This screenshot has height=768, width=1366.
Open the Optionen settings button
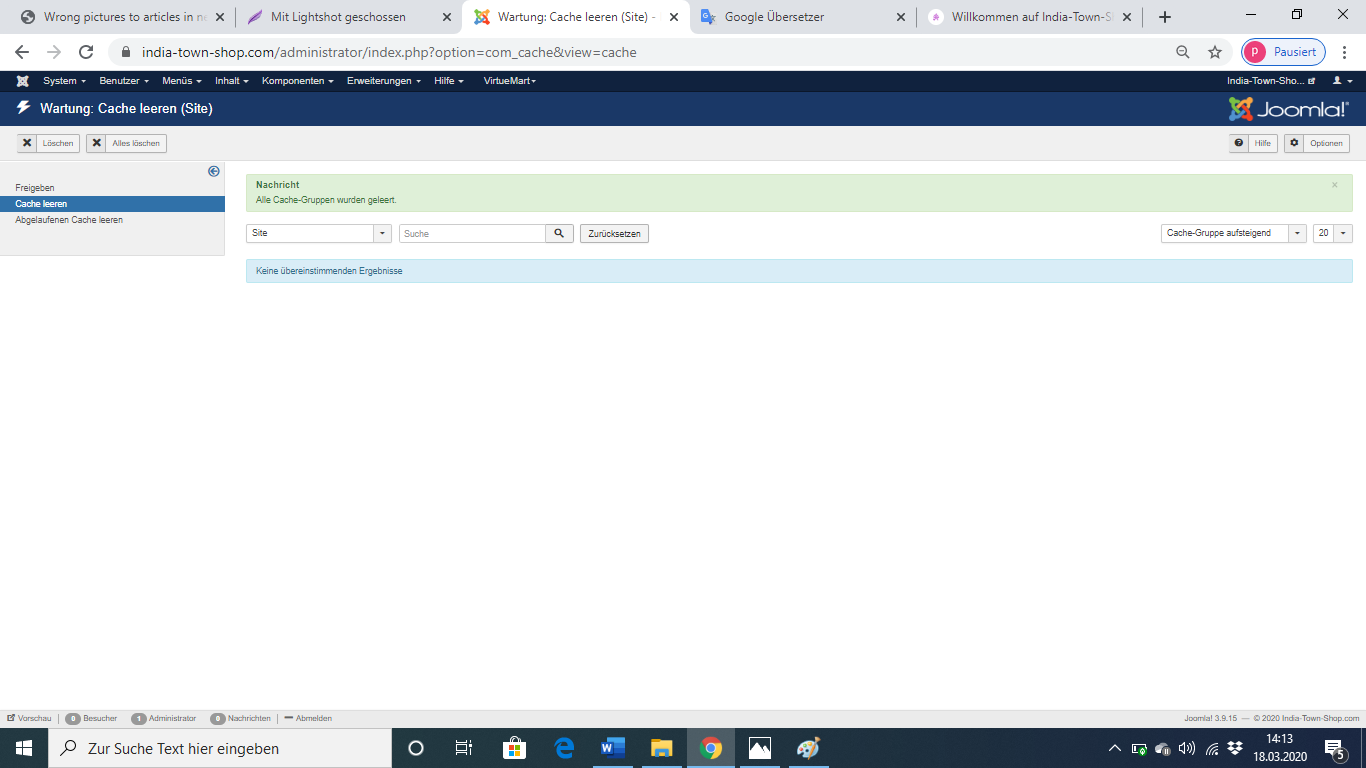click(x=1317, y=143)
